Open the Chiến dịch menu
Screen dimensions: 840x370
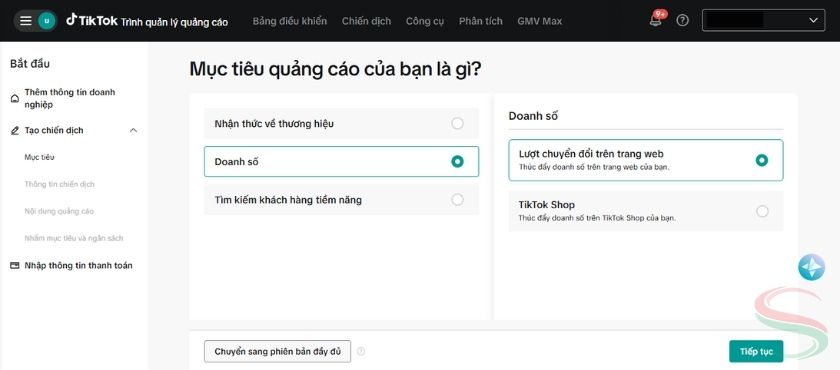[x=366, y=21]
